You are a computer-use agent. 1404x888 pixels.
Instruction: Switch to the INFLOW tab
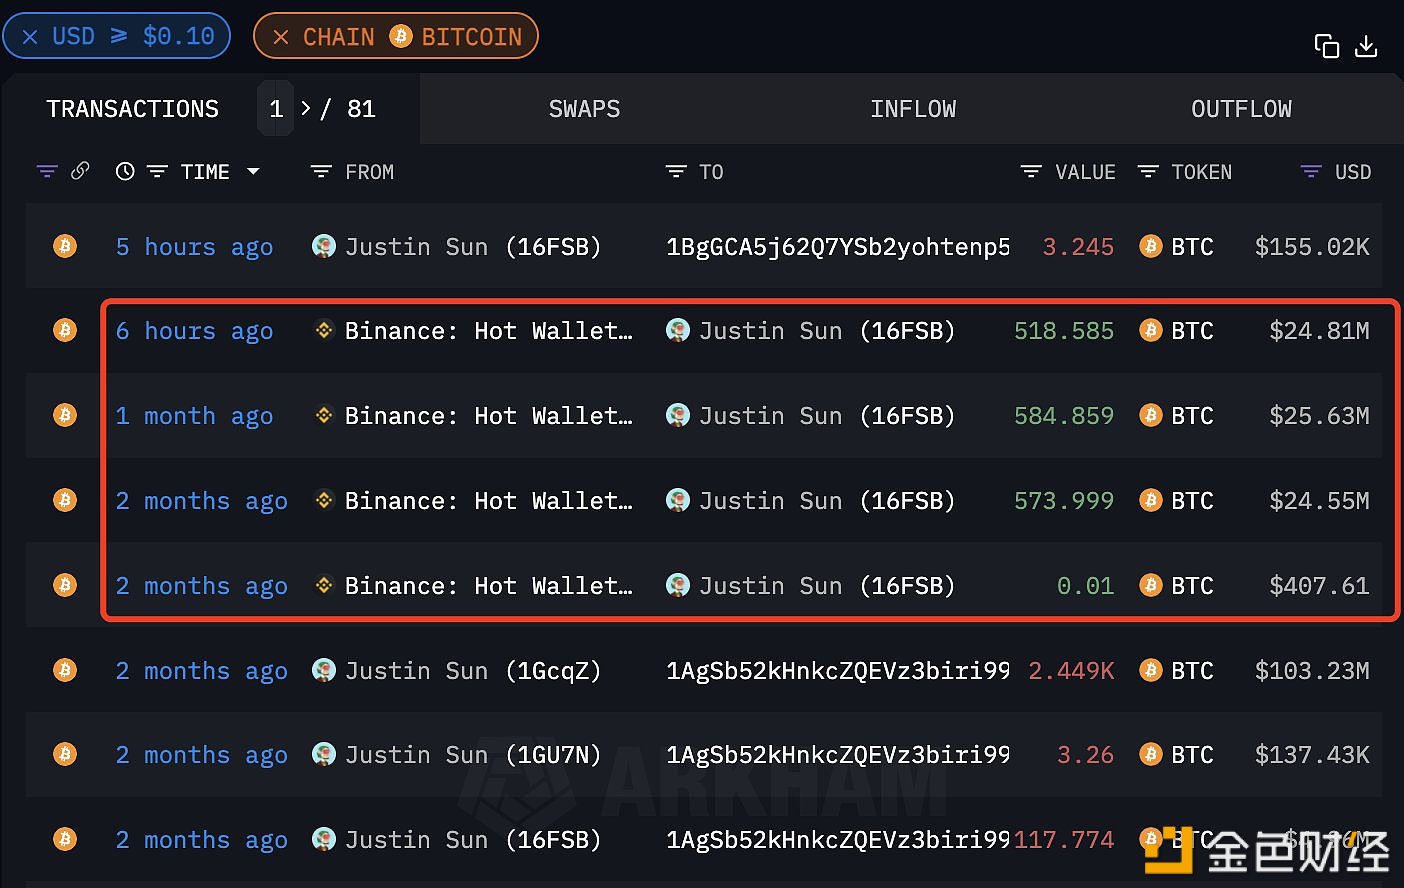(913, 109)
